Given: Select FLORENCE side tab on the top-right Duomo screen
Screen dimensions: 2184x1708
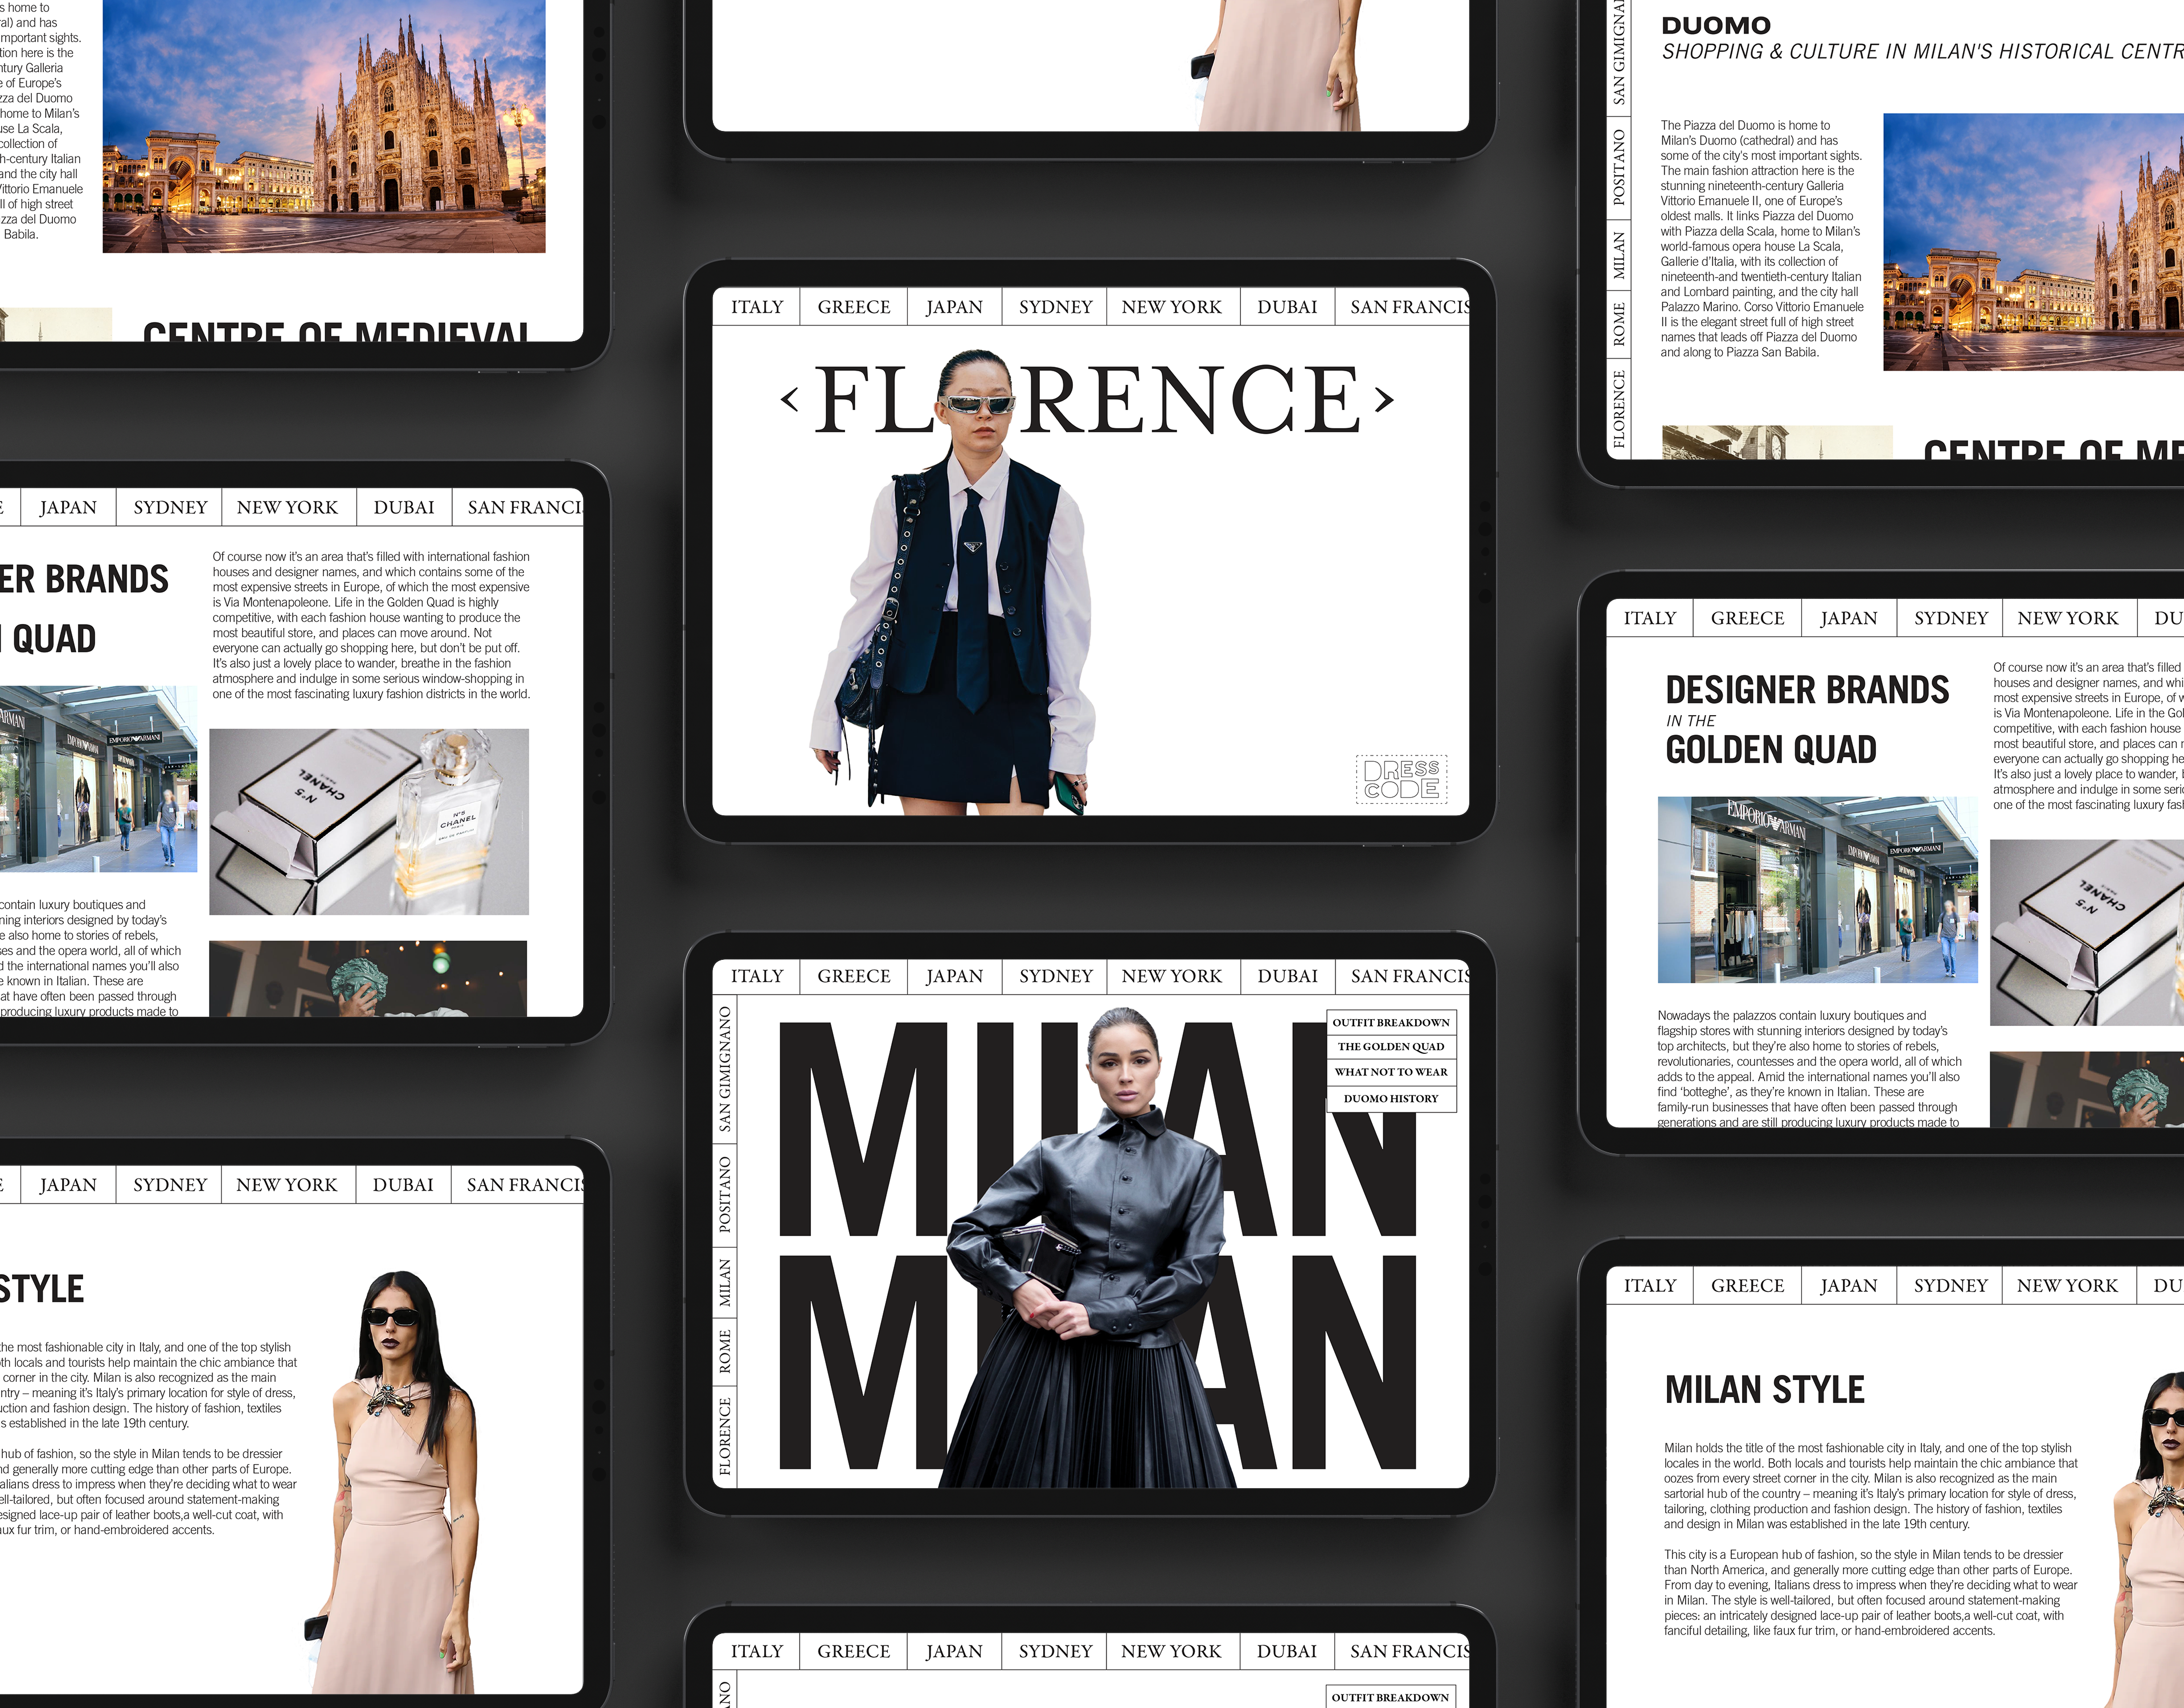Looking at the screenshot, I should pyautogui.click(x=1619, y=409).
